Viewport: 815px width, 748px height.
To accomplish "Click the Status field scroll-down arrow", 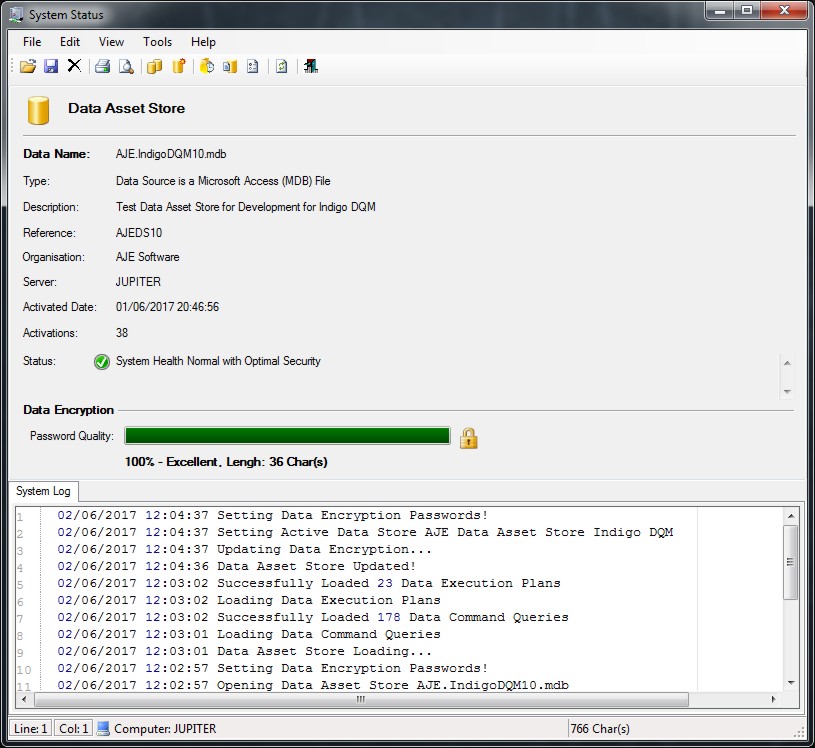I will (x=787, y=391).
